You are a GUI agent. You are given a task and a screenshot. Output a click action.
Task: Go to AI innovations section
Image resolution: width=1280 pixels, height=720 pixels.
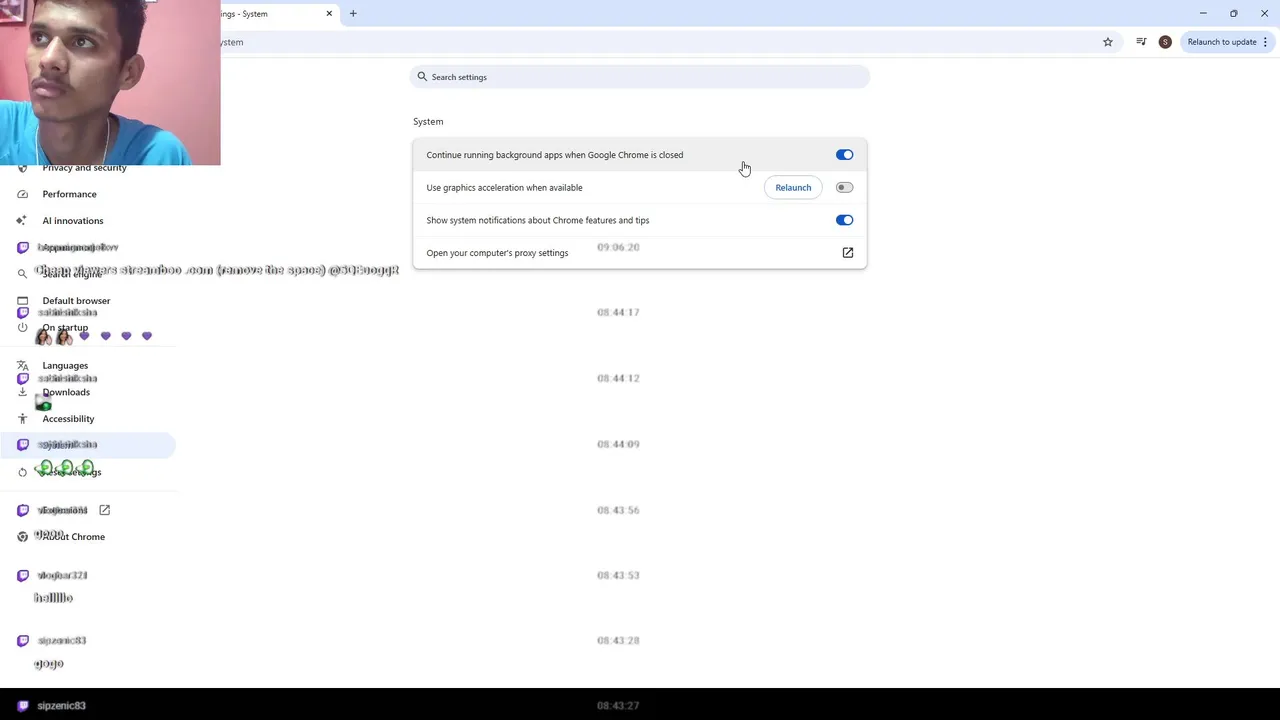pyautogui.click(x=72, y=220)
